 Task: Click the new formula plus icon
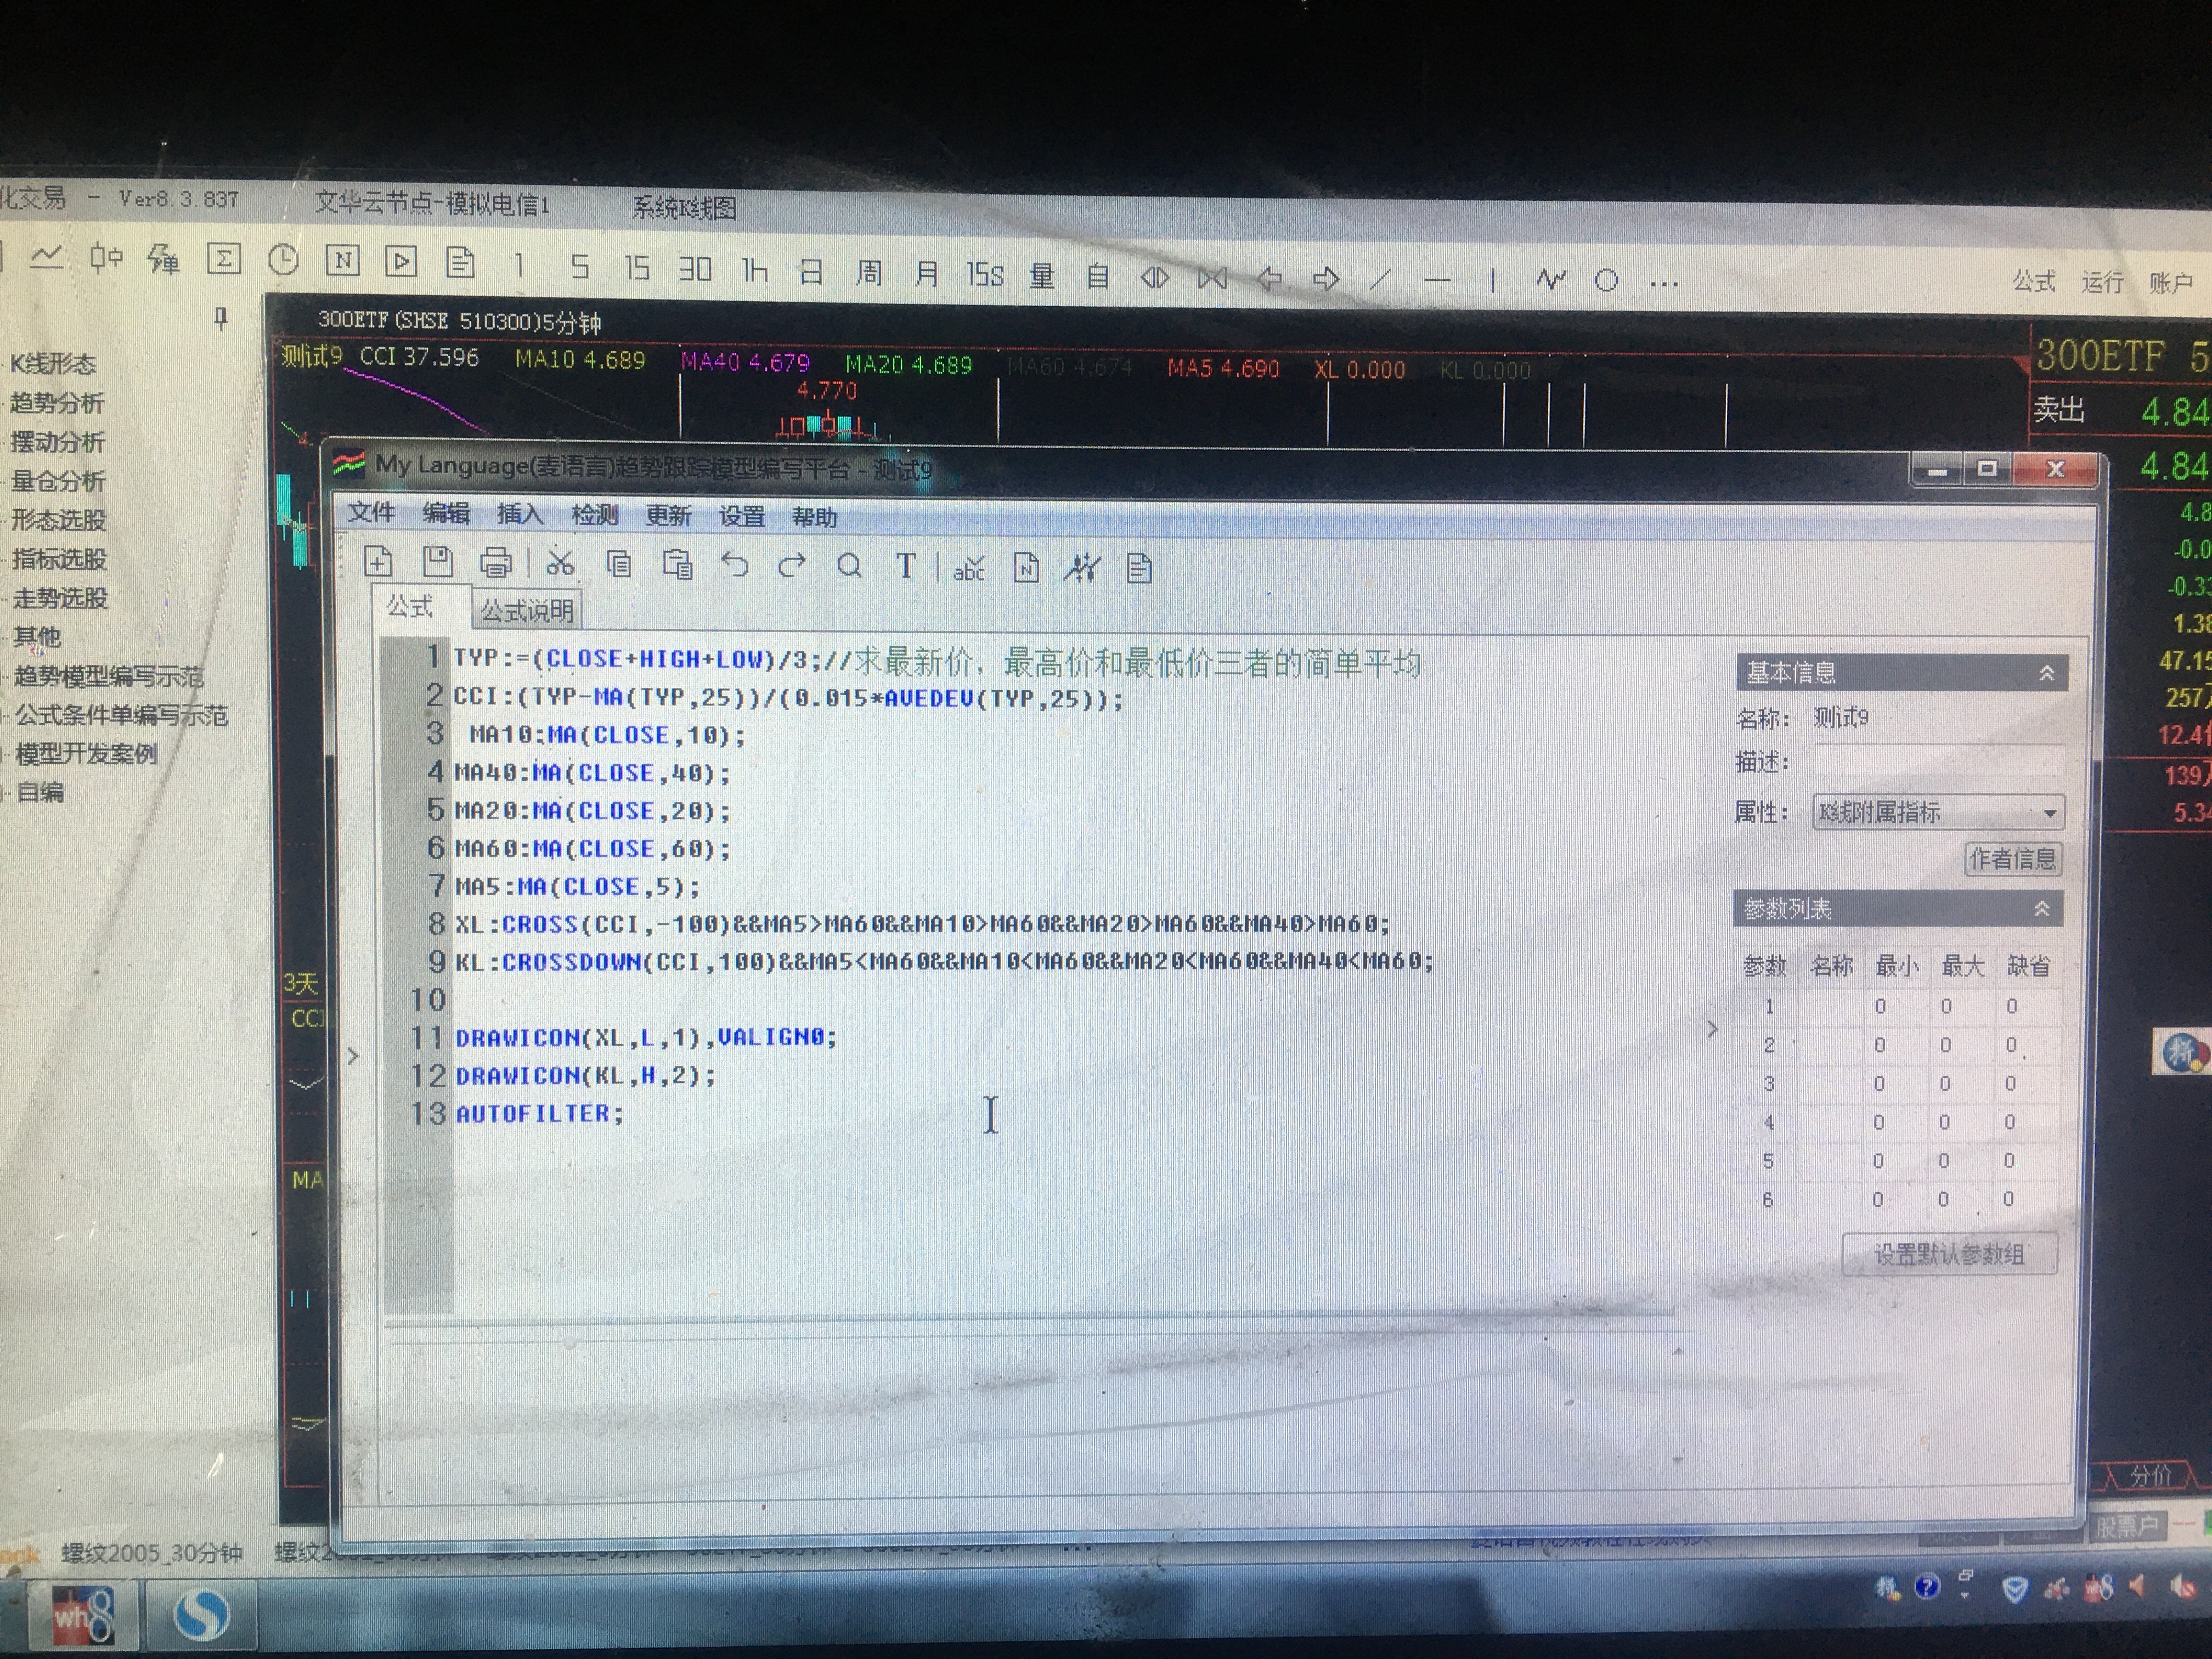click(378, 562)
